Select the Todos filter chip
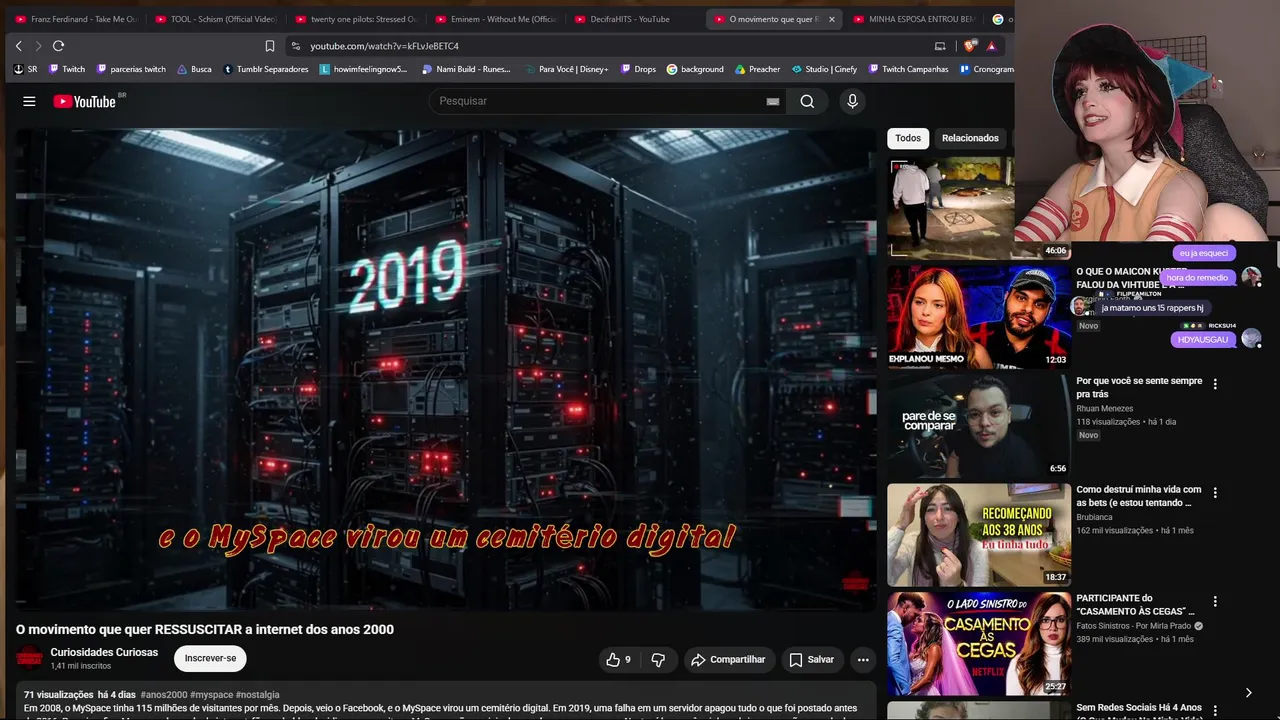The width and height of the screenshot is (1280, 720). 908,138
